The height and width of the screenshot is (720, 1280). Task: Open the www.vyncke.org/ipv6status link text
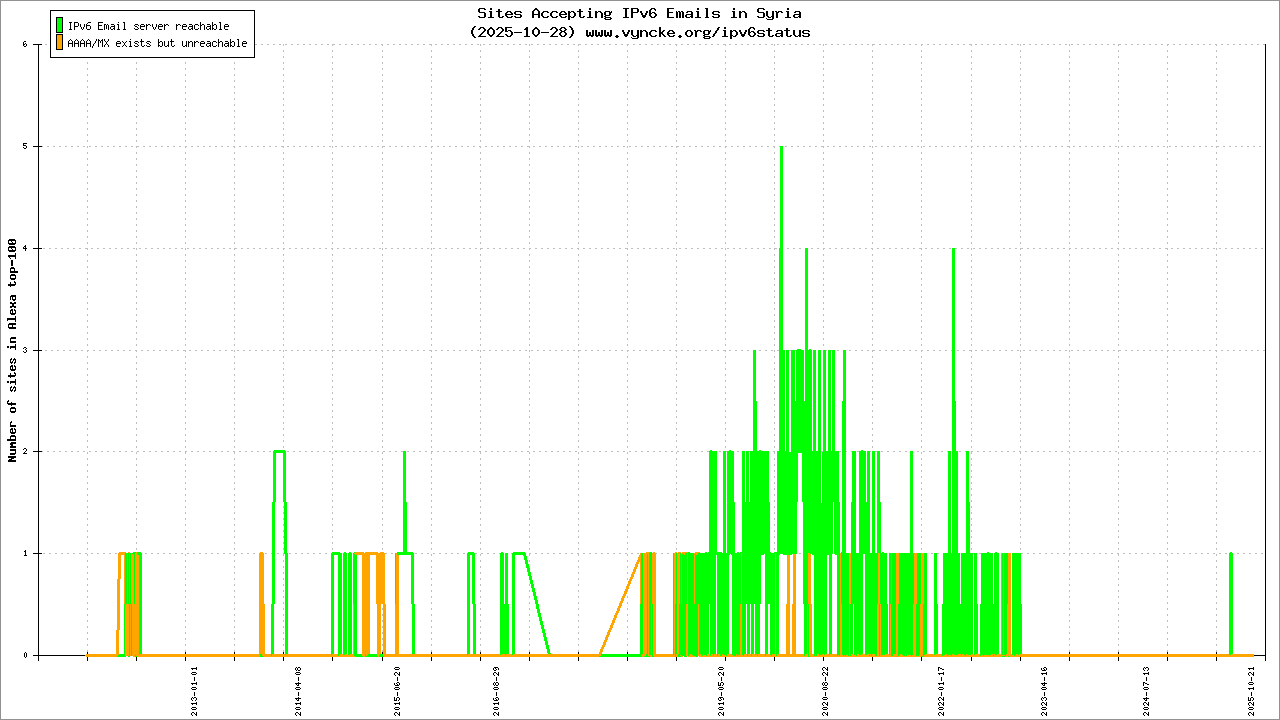[697, 32]
